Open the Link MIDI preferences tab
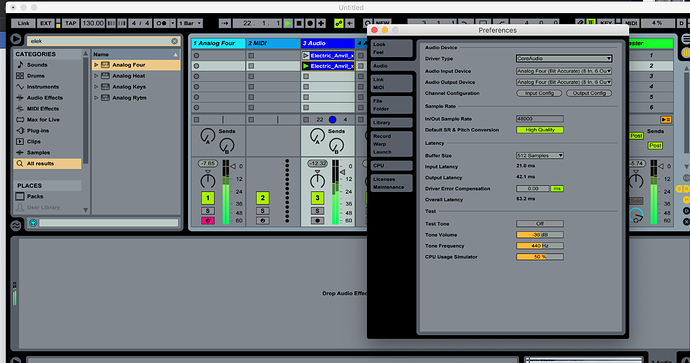 391,84
